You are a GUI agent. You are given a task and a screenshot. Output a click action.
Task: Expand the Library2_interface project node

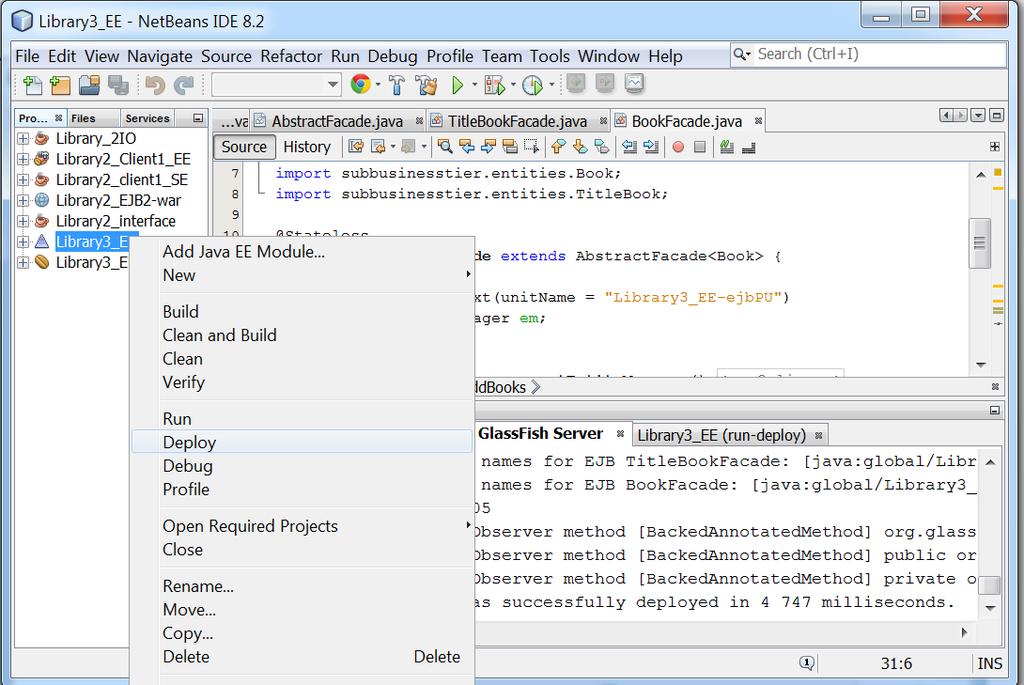tap(23, 221)
